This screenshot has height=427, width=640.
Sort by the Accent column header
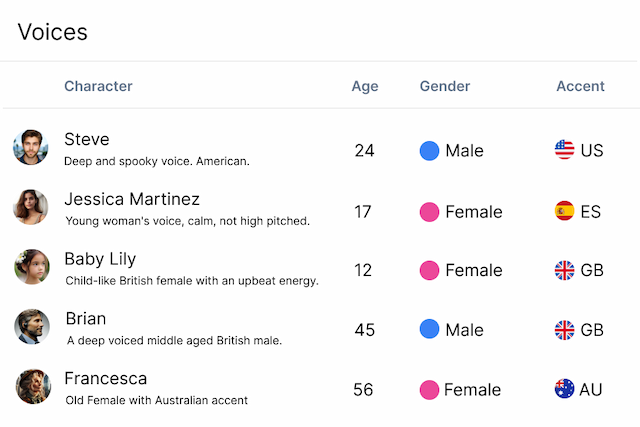coord(580,86)
